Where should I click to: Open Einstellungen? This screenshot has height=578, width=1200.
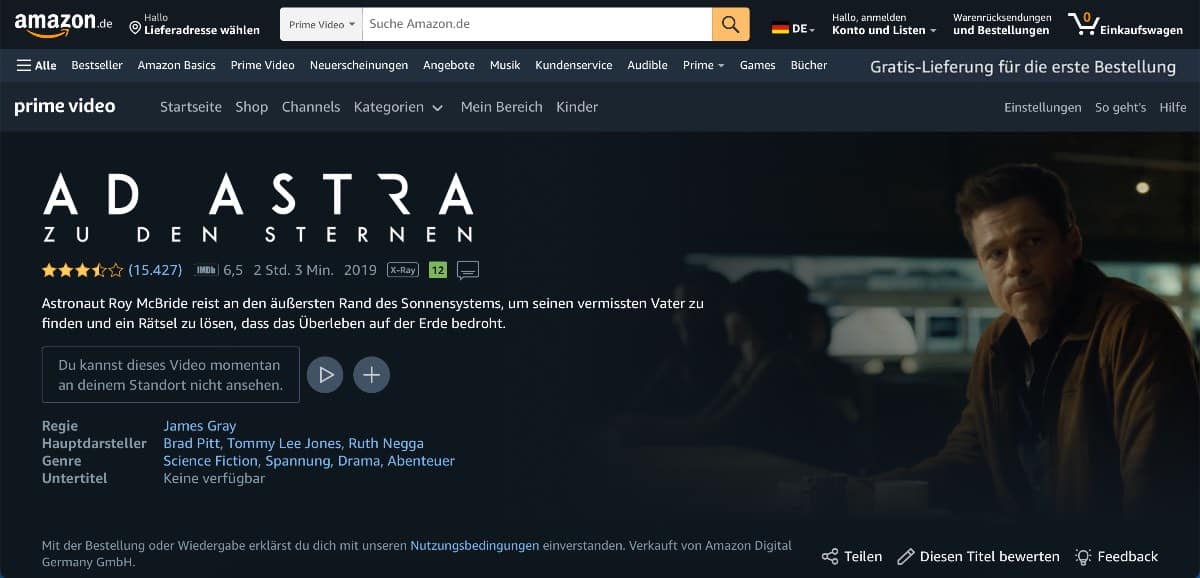point(1043,107)
